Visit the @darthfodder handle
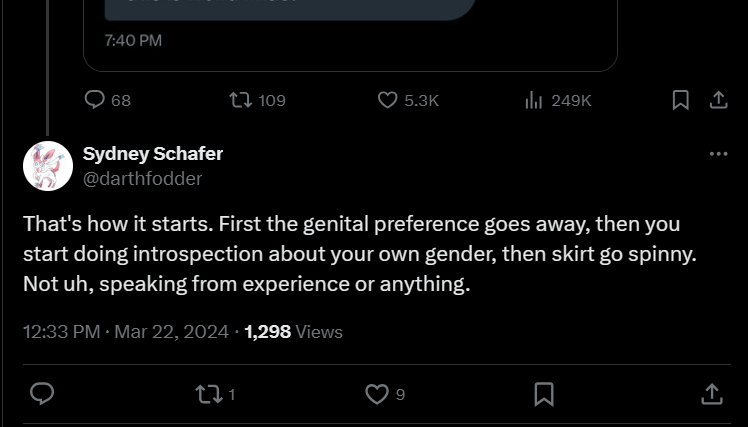748x427 pixels. click(142, 178)
